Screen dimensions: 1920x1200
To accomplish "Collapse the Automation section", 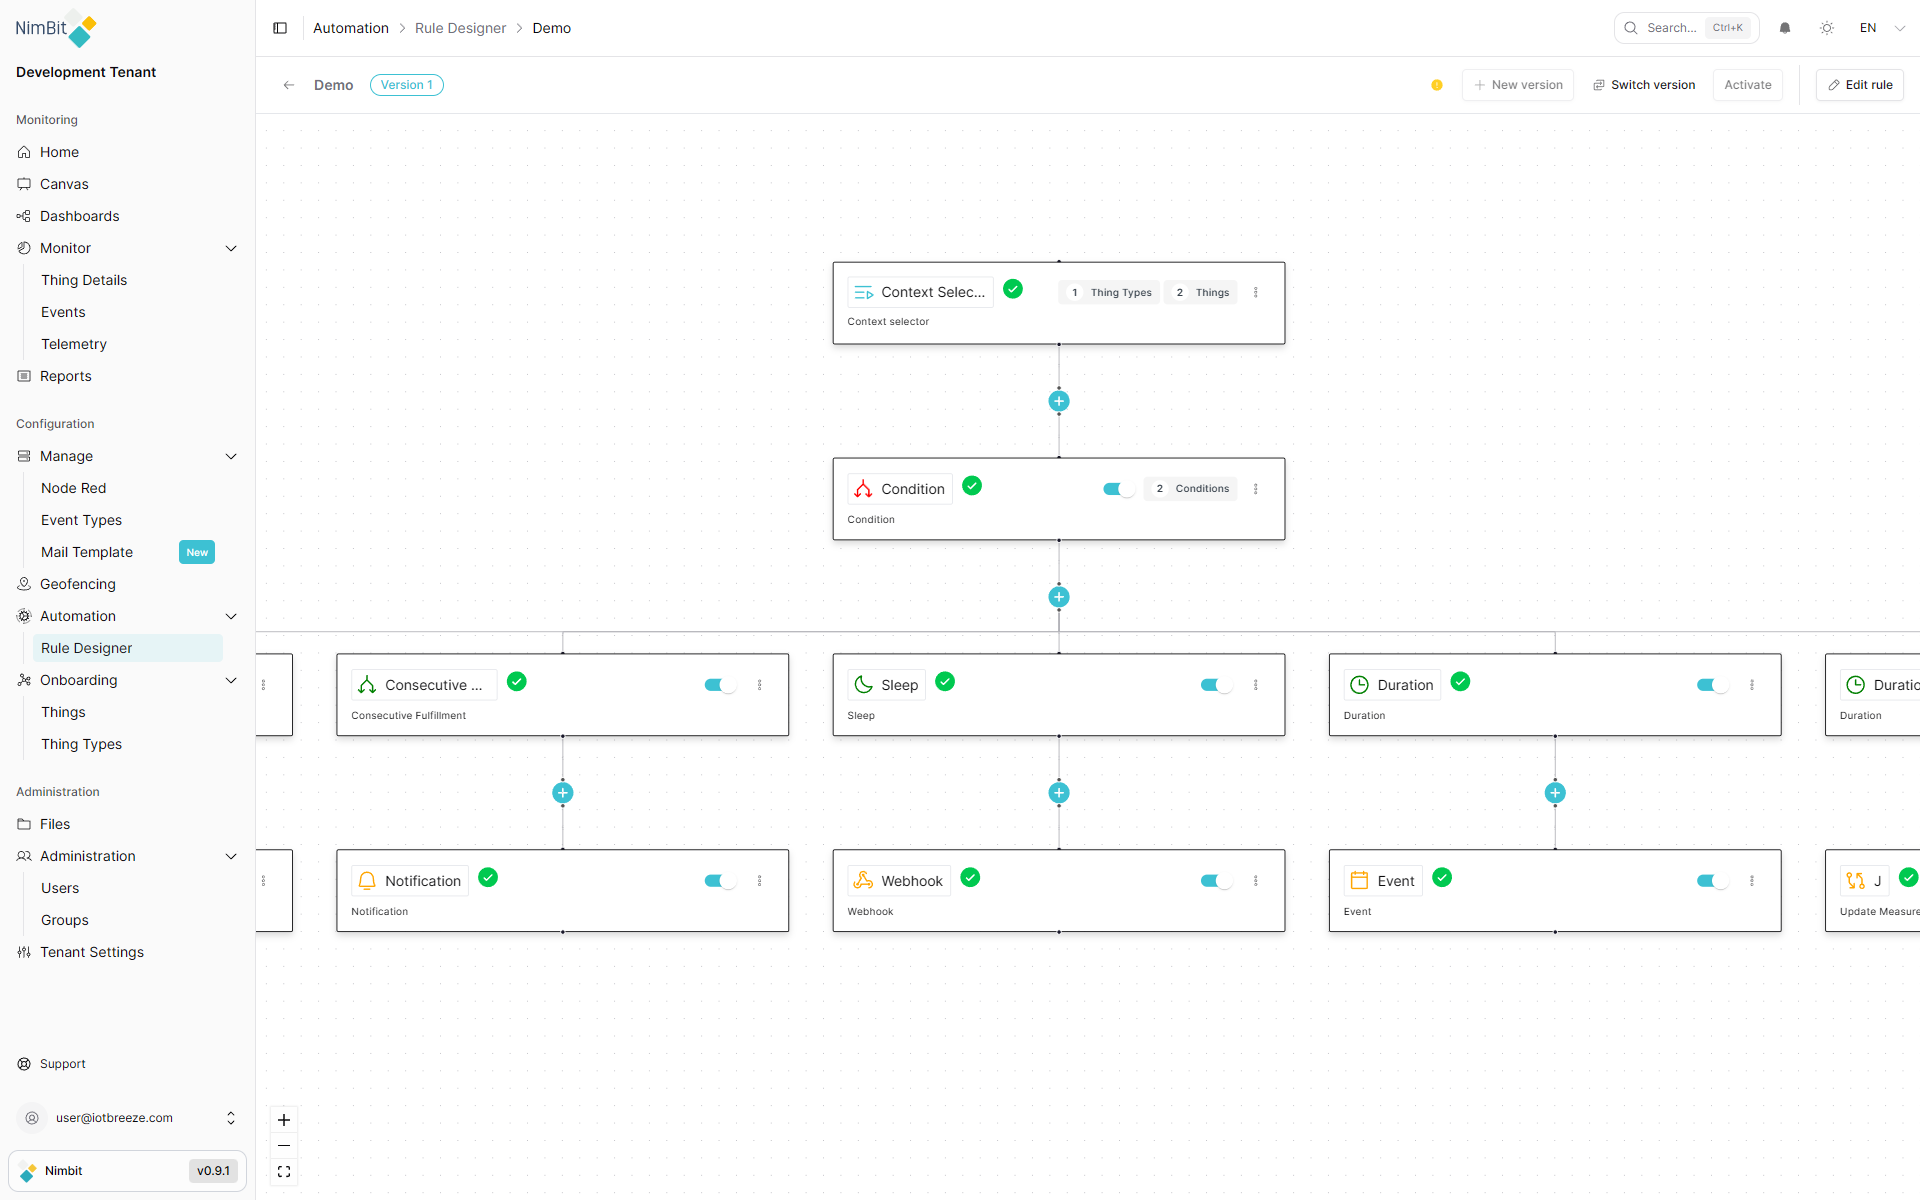I will [231, 616].
